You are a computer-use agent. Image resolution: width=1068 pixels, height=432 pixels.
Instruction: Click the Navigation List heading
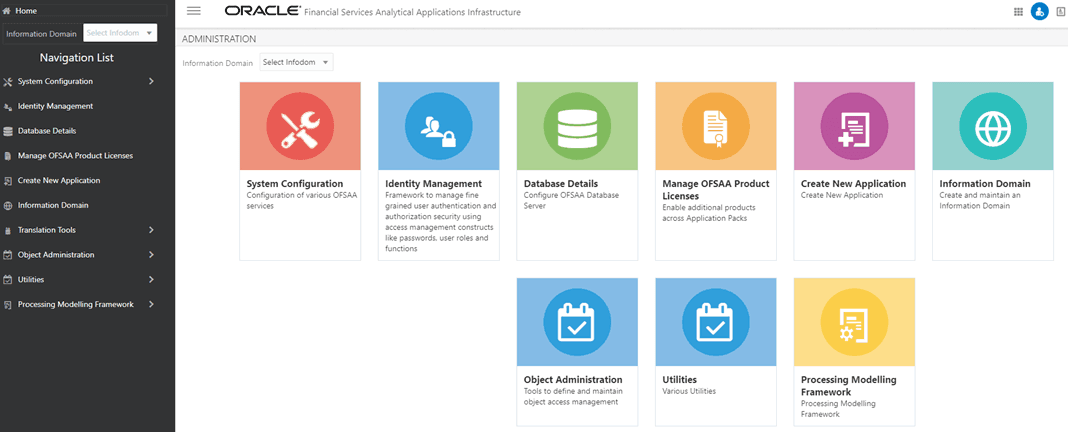pyautogui.click(x=77, y=58)
